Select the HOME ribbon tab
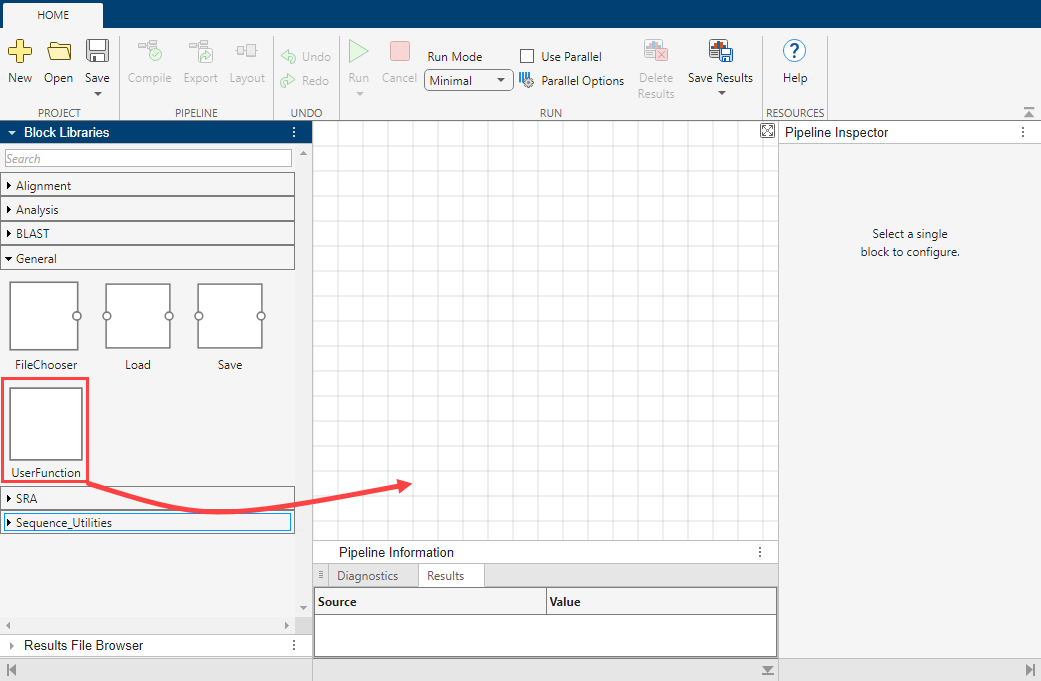 coord(52,15)
